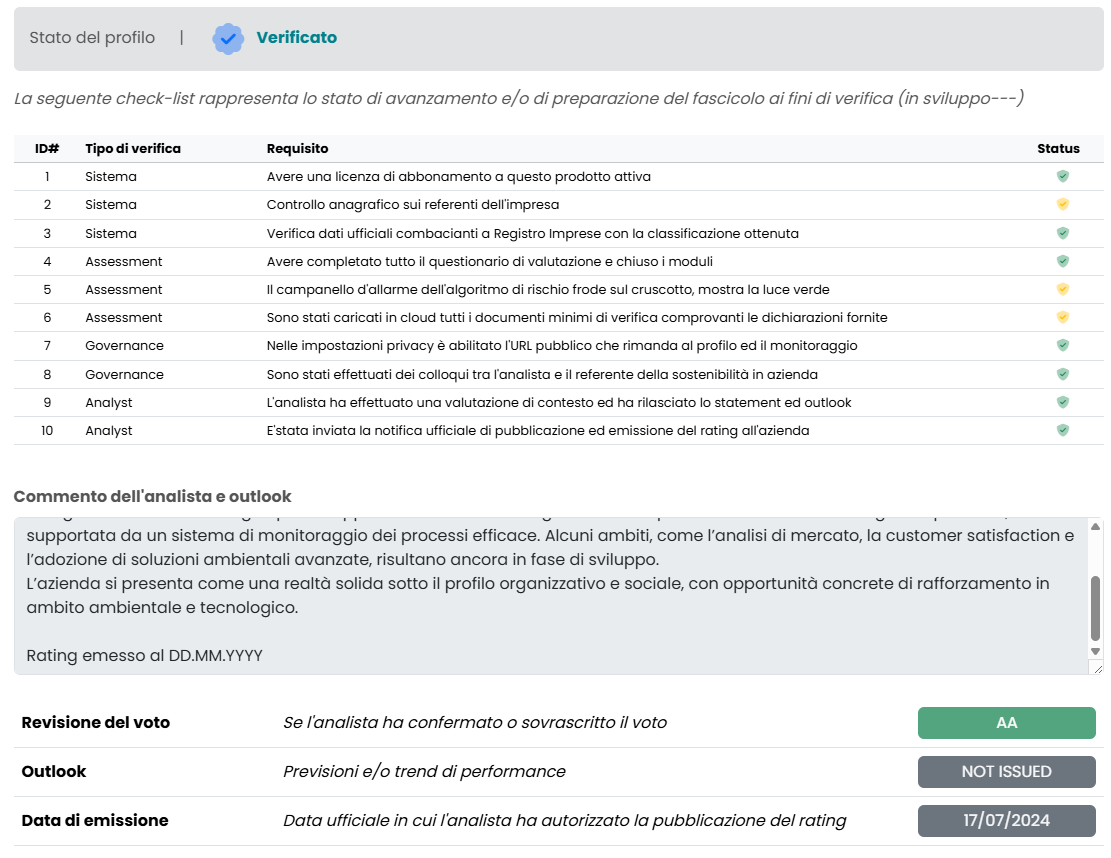Toggle completion status of row 2 Sistema
1111x858 pixels.
click(1062, 204)
